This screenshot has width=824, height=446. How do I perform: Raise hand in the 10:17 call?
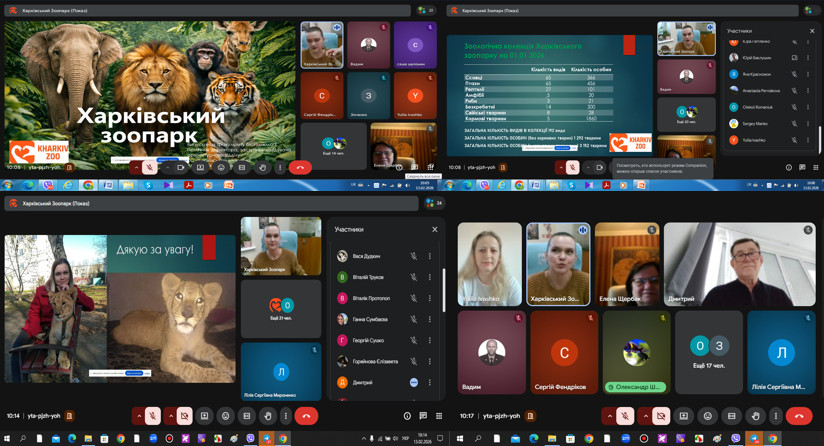[x=755, y=416]
